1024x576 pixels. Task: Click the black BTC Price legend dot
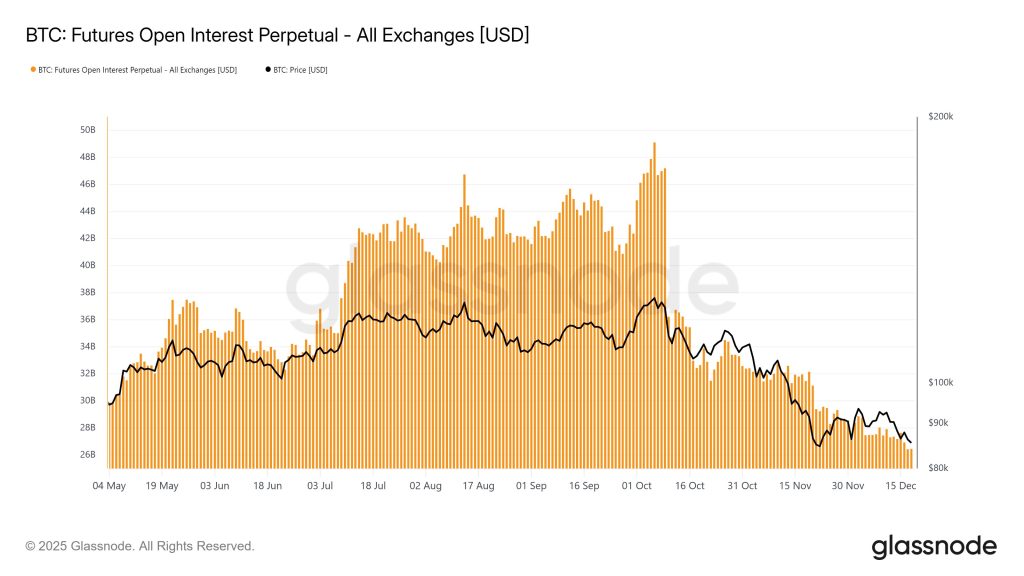click(267, 70)
